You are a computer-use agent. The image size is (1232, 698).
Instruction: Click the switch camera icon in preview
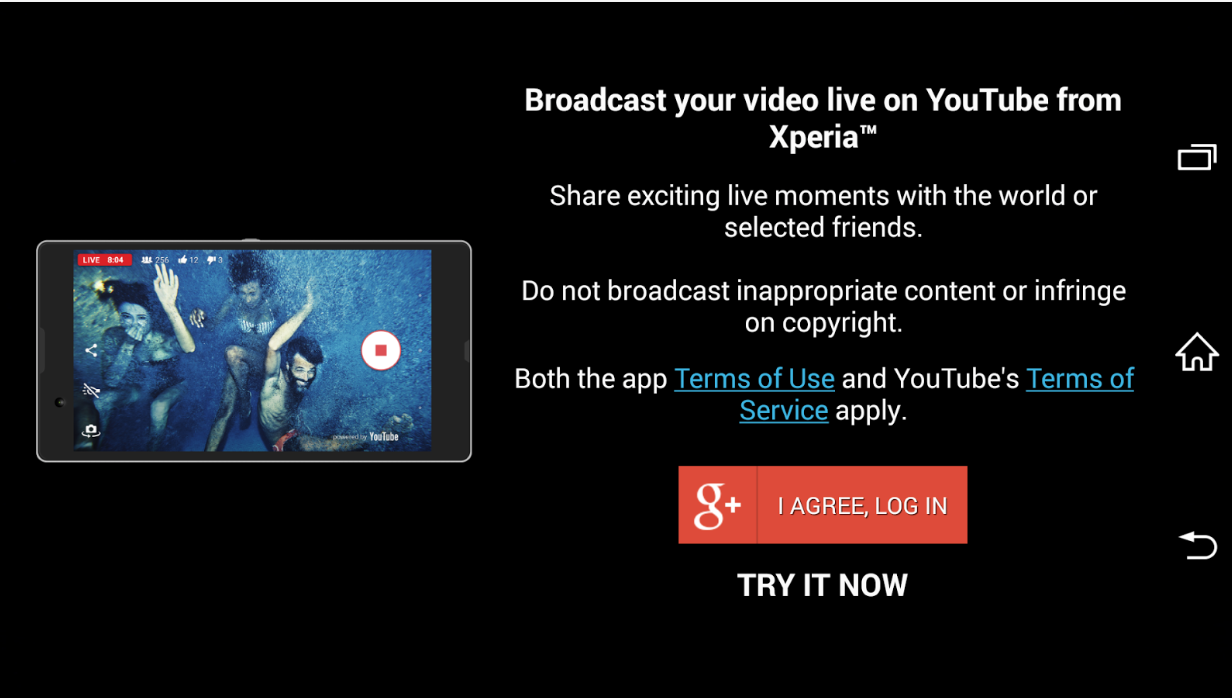click(91, 431)
